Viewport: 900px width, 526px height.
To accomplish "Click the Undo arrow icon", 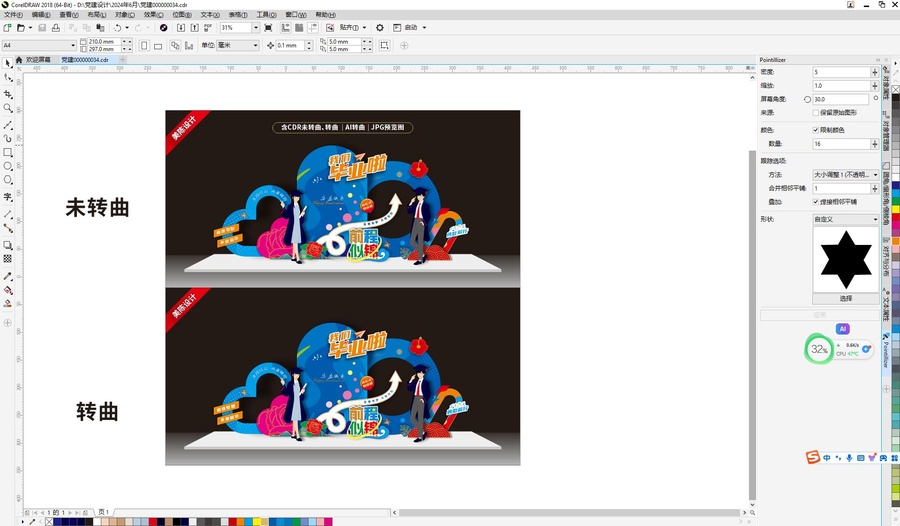I will coord(117,28).
